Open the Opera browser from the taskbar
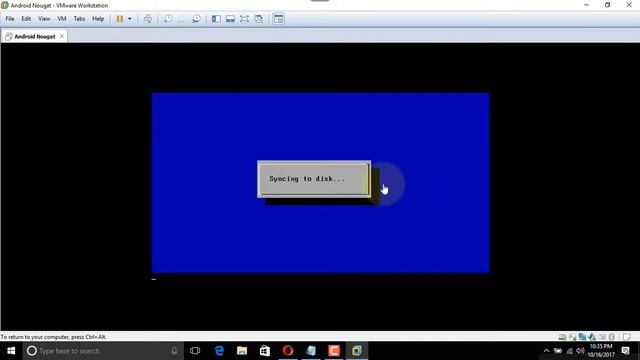The image size is (640, 360). (x=288, y=351)
